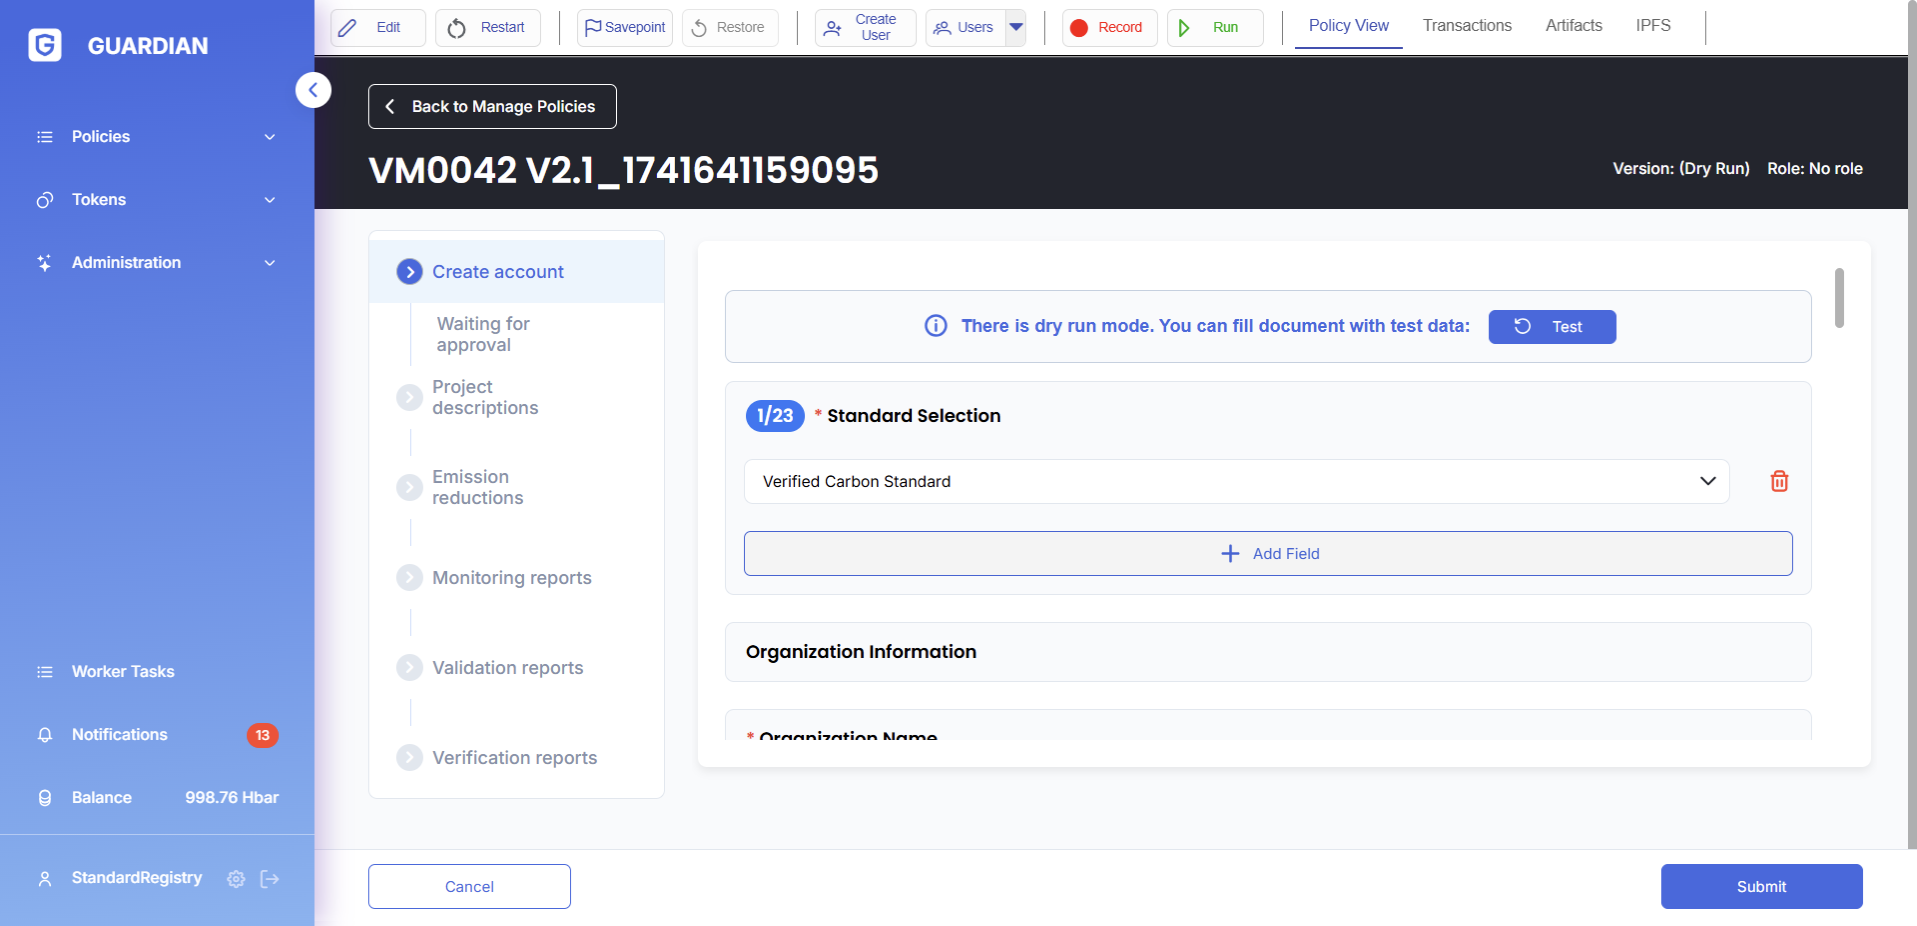The width and height of the screenshot is (1917, 926).
Task: Click the Restart toolbar button
Action: tap(487, 27)
